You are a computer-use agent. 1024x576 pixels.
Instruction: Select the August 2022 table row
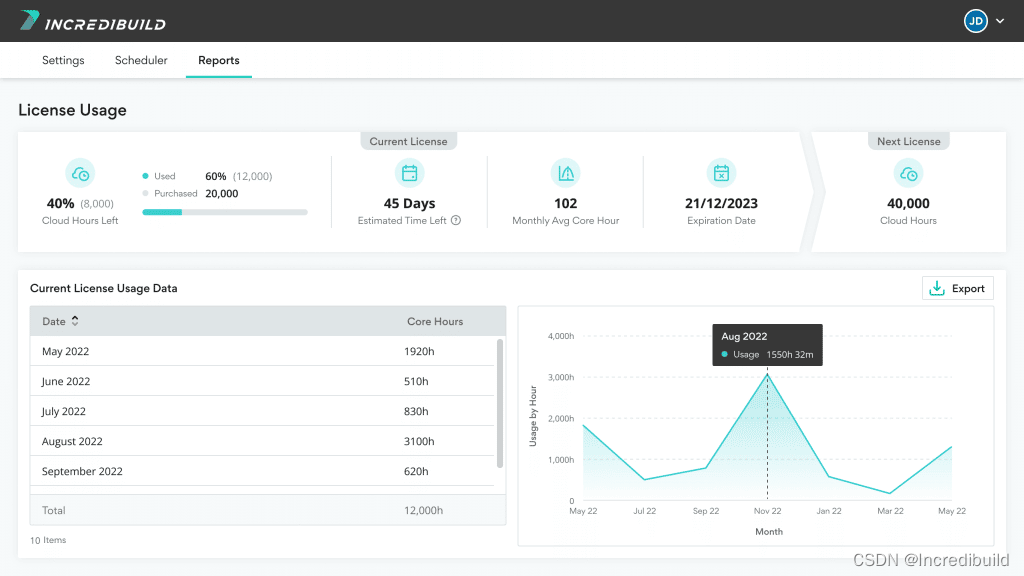[266, 441]
